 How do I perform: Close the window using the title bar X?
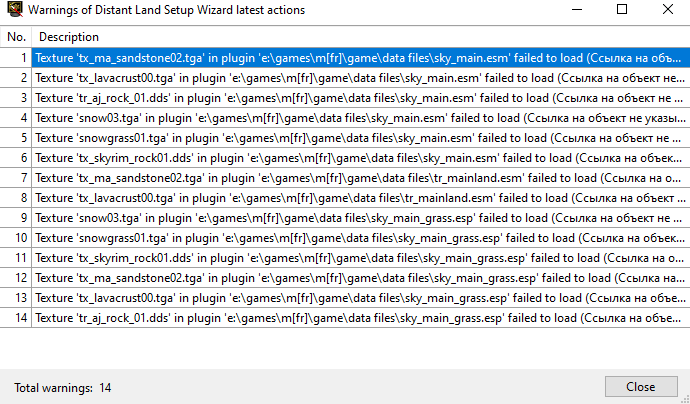[x=667, y=10]
